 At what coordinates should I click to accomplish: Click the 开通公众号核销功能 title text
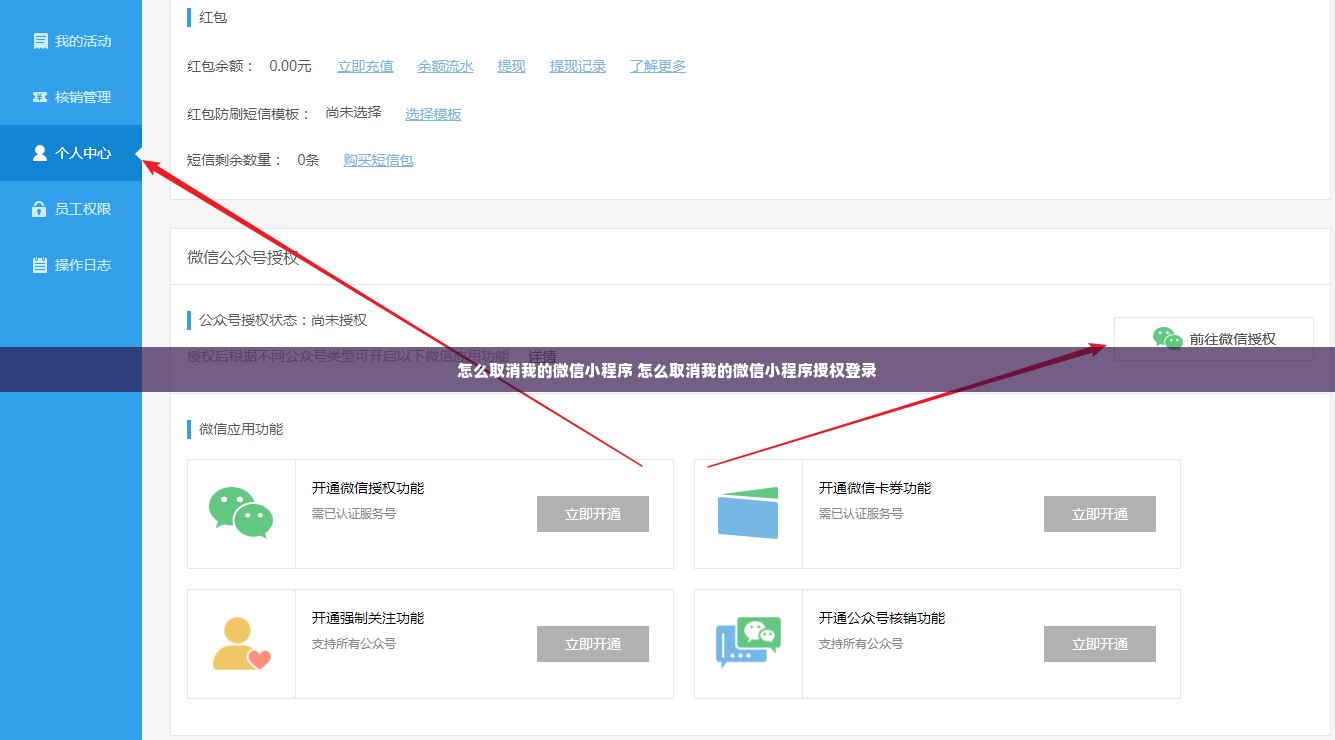[882, 618]
